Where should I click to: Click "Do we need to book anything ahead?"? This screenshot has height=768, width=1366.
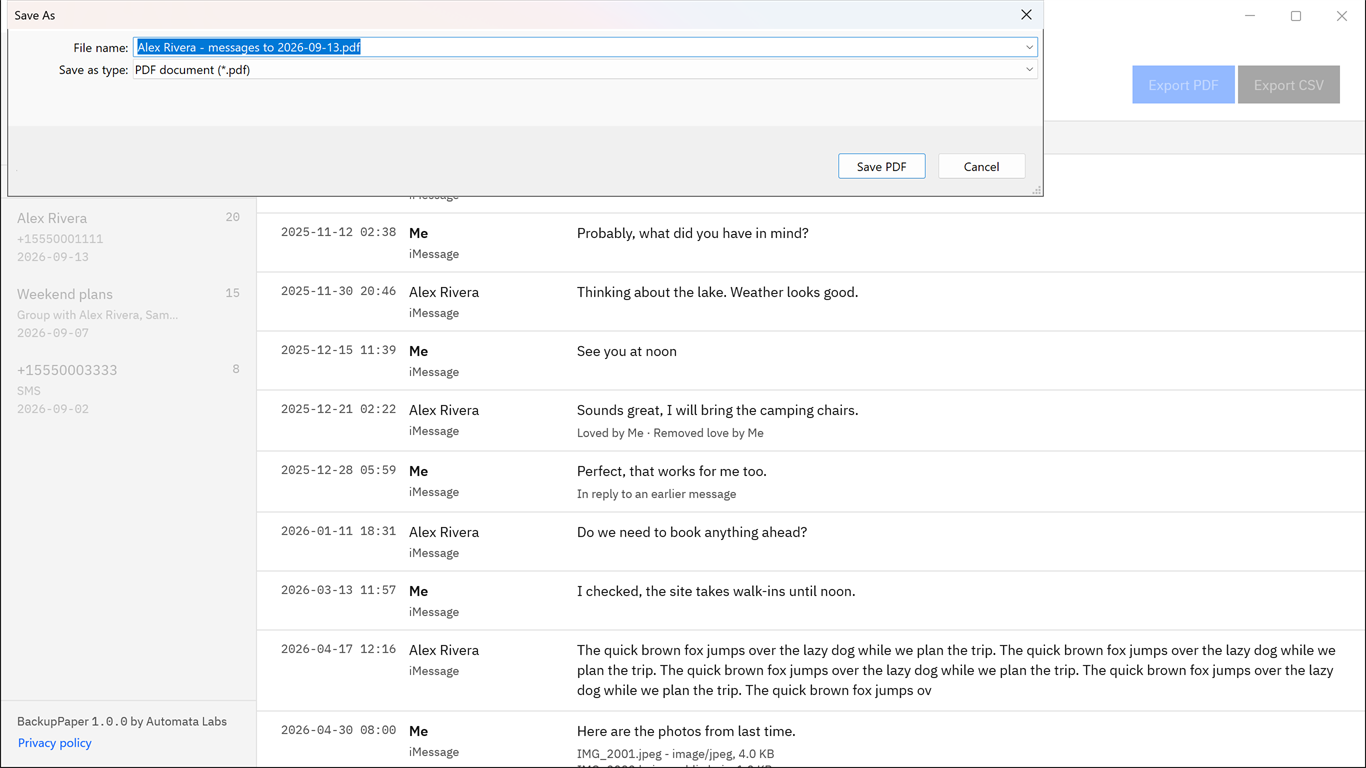coord(692,532)
